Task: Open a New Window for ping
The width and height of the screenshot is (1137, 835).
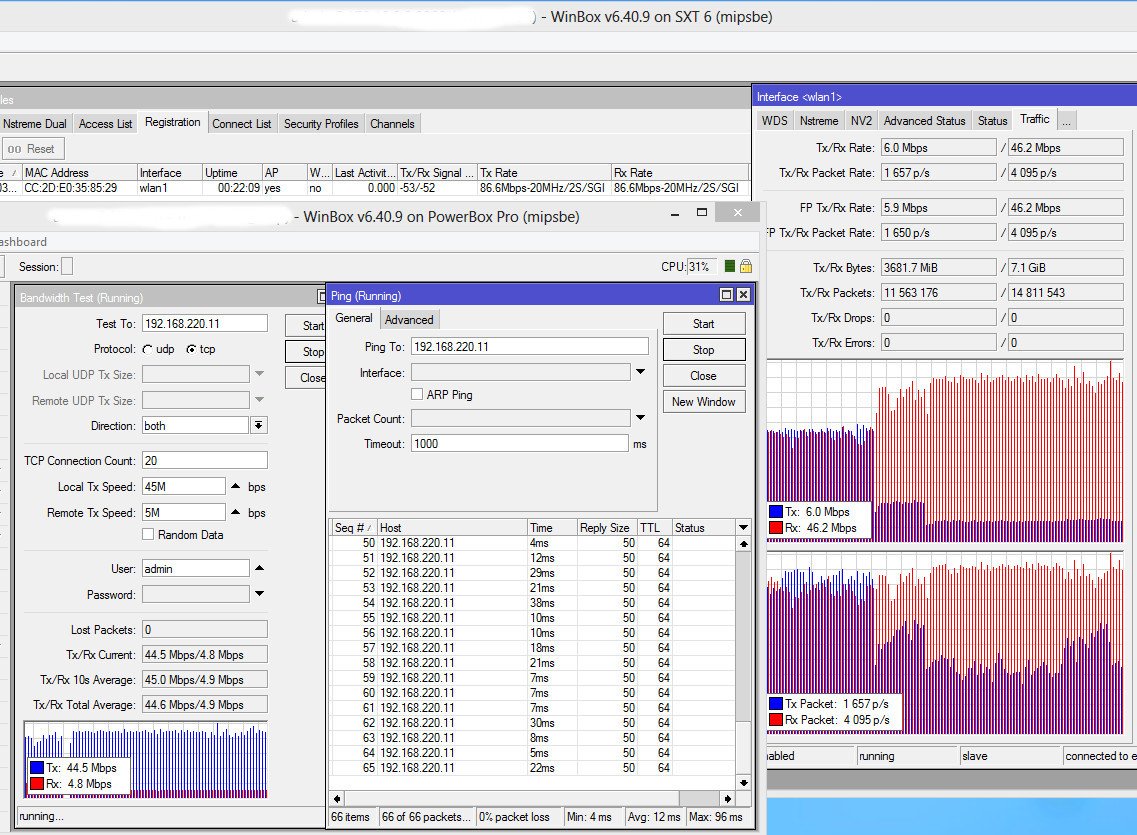Action: coord(703,402)
